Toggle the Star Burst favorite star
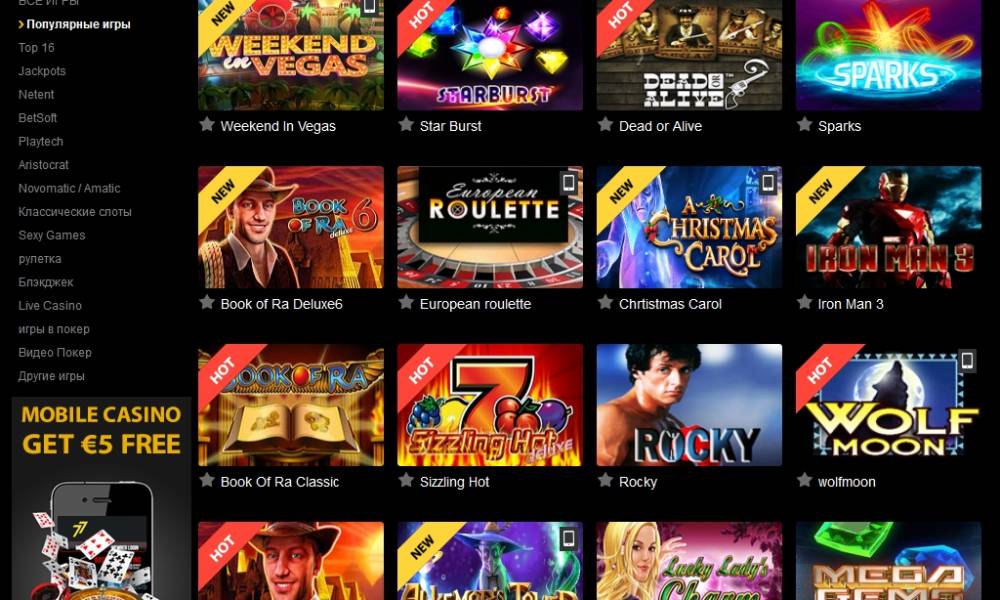 (x=406, y=124)
